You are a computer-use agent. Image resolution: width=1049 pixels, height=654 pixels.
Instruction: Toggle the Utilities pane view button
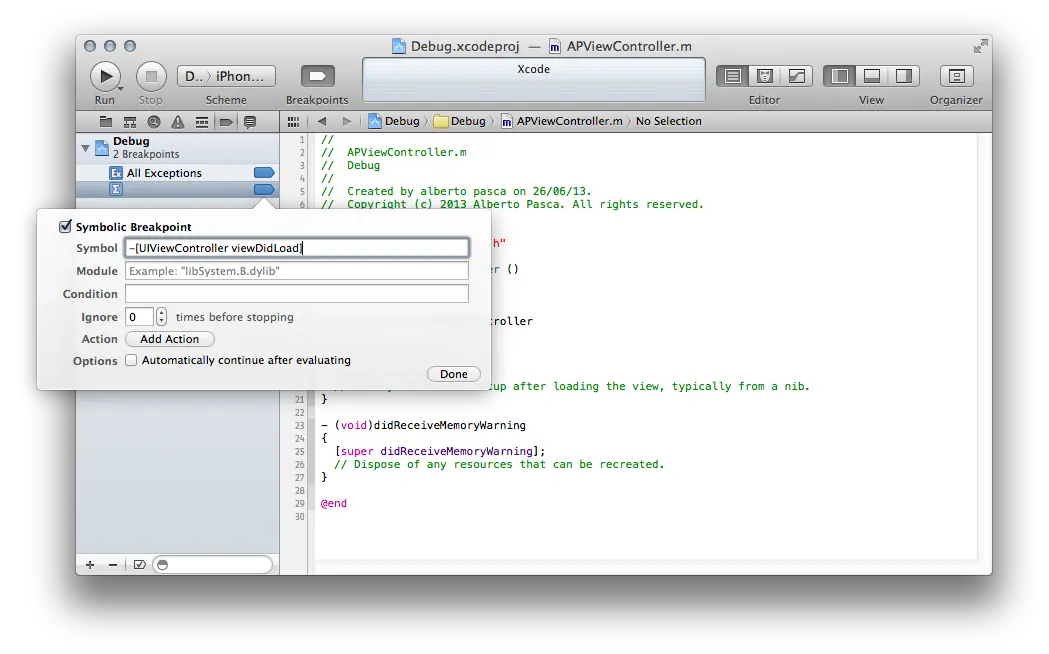tap(904, 76)
